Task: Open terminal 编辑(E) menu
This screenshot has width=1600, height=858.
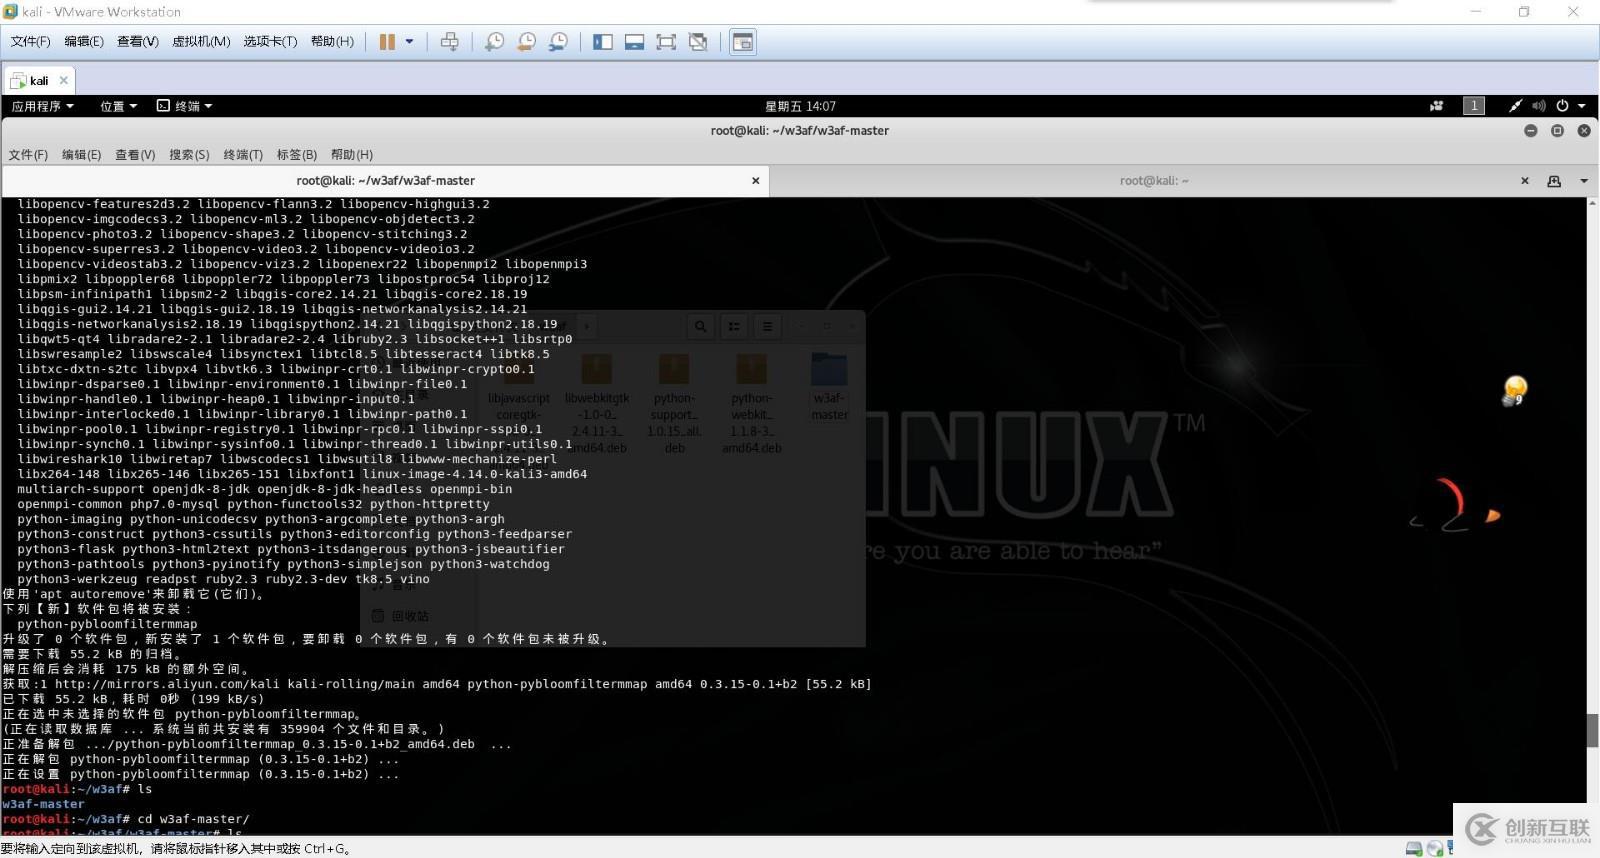Action: [x=81, y=155]
